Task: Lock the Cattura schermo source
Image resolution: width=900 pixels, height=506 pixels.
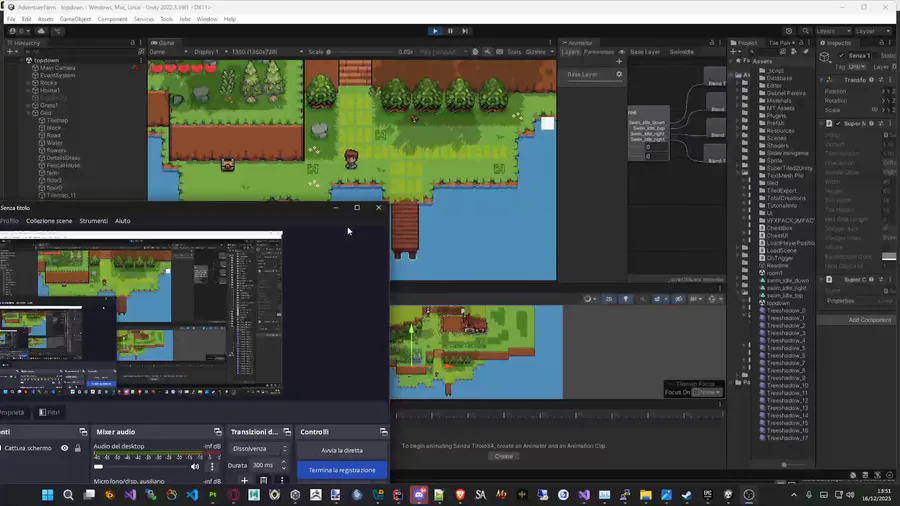Action: tap(77, 448)
